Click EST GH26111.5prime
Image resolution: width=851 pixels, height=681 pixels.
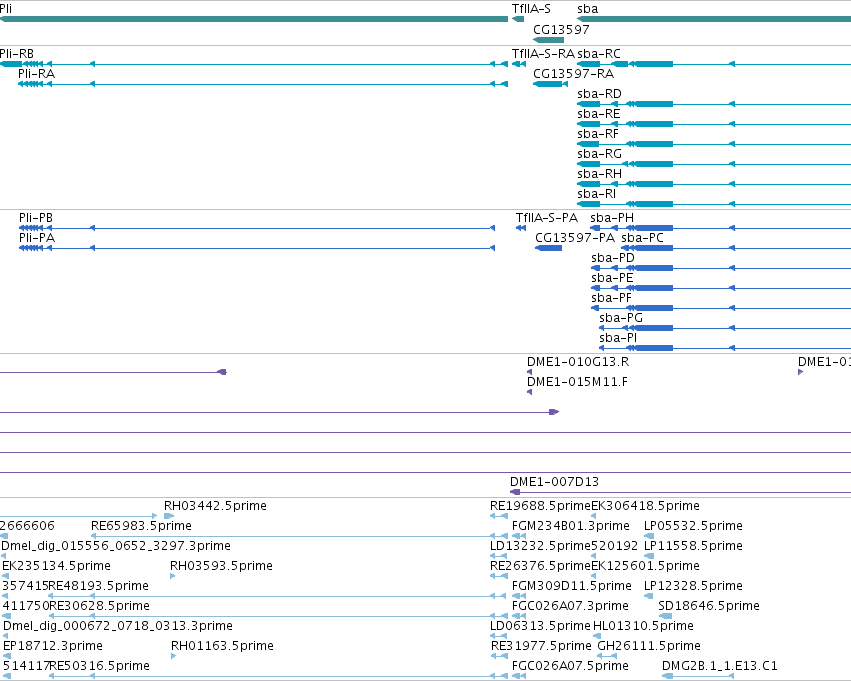pyautogui.click(x=649, y=647)
